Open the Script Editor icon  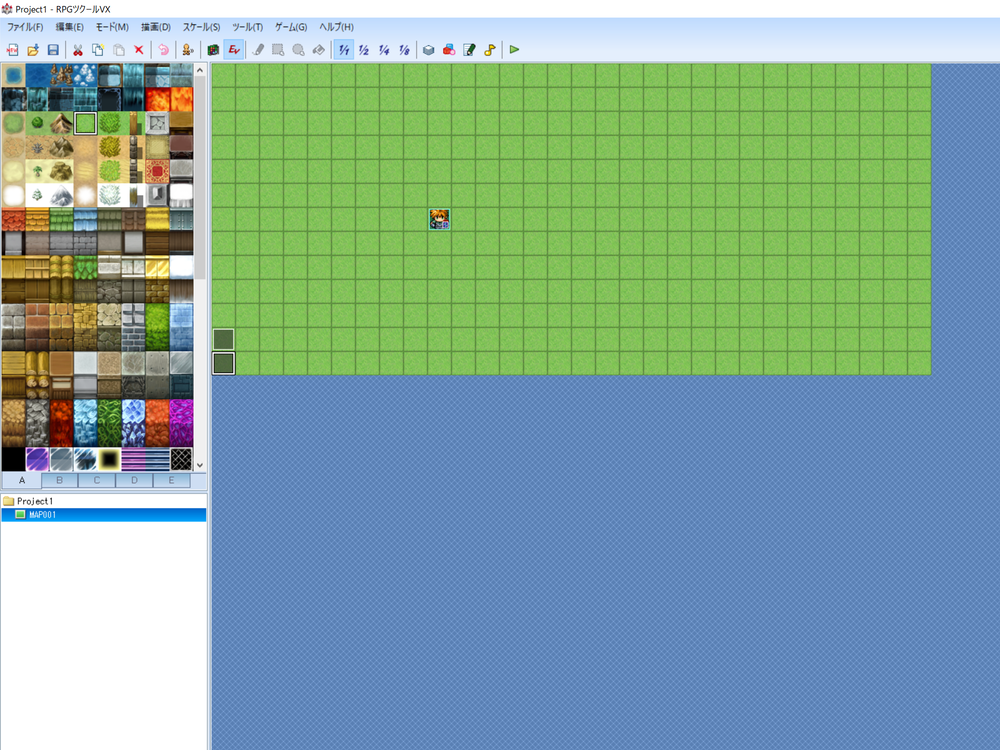[469, 50]
